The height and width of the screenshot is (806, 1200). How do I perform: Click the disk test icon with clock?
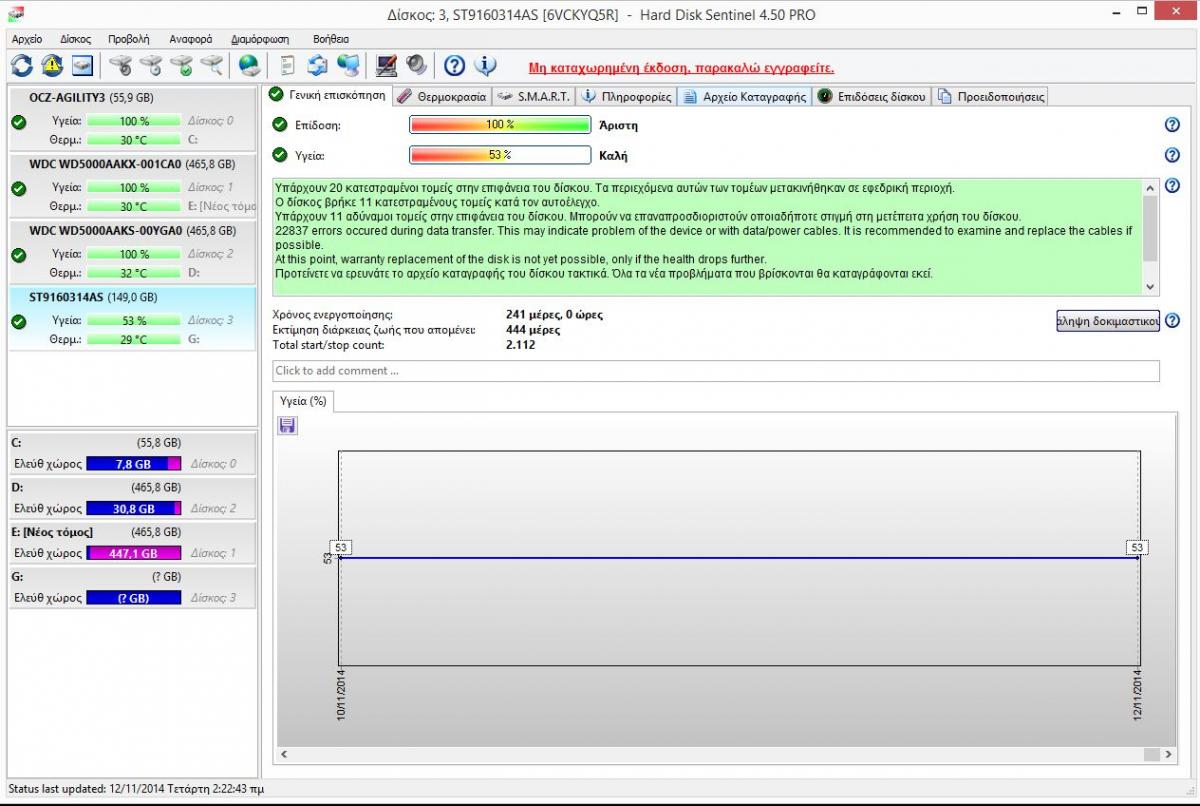(151, 66)
